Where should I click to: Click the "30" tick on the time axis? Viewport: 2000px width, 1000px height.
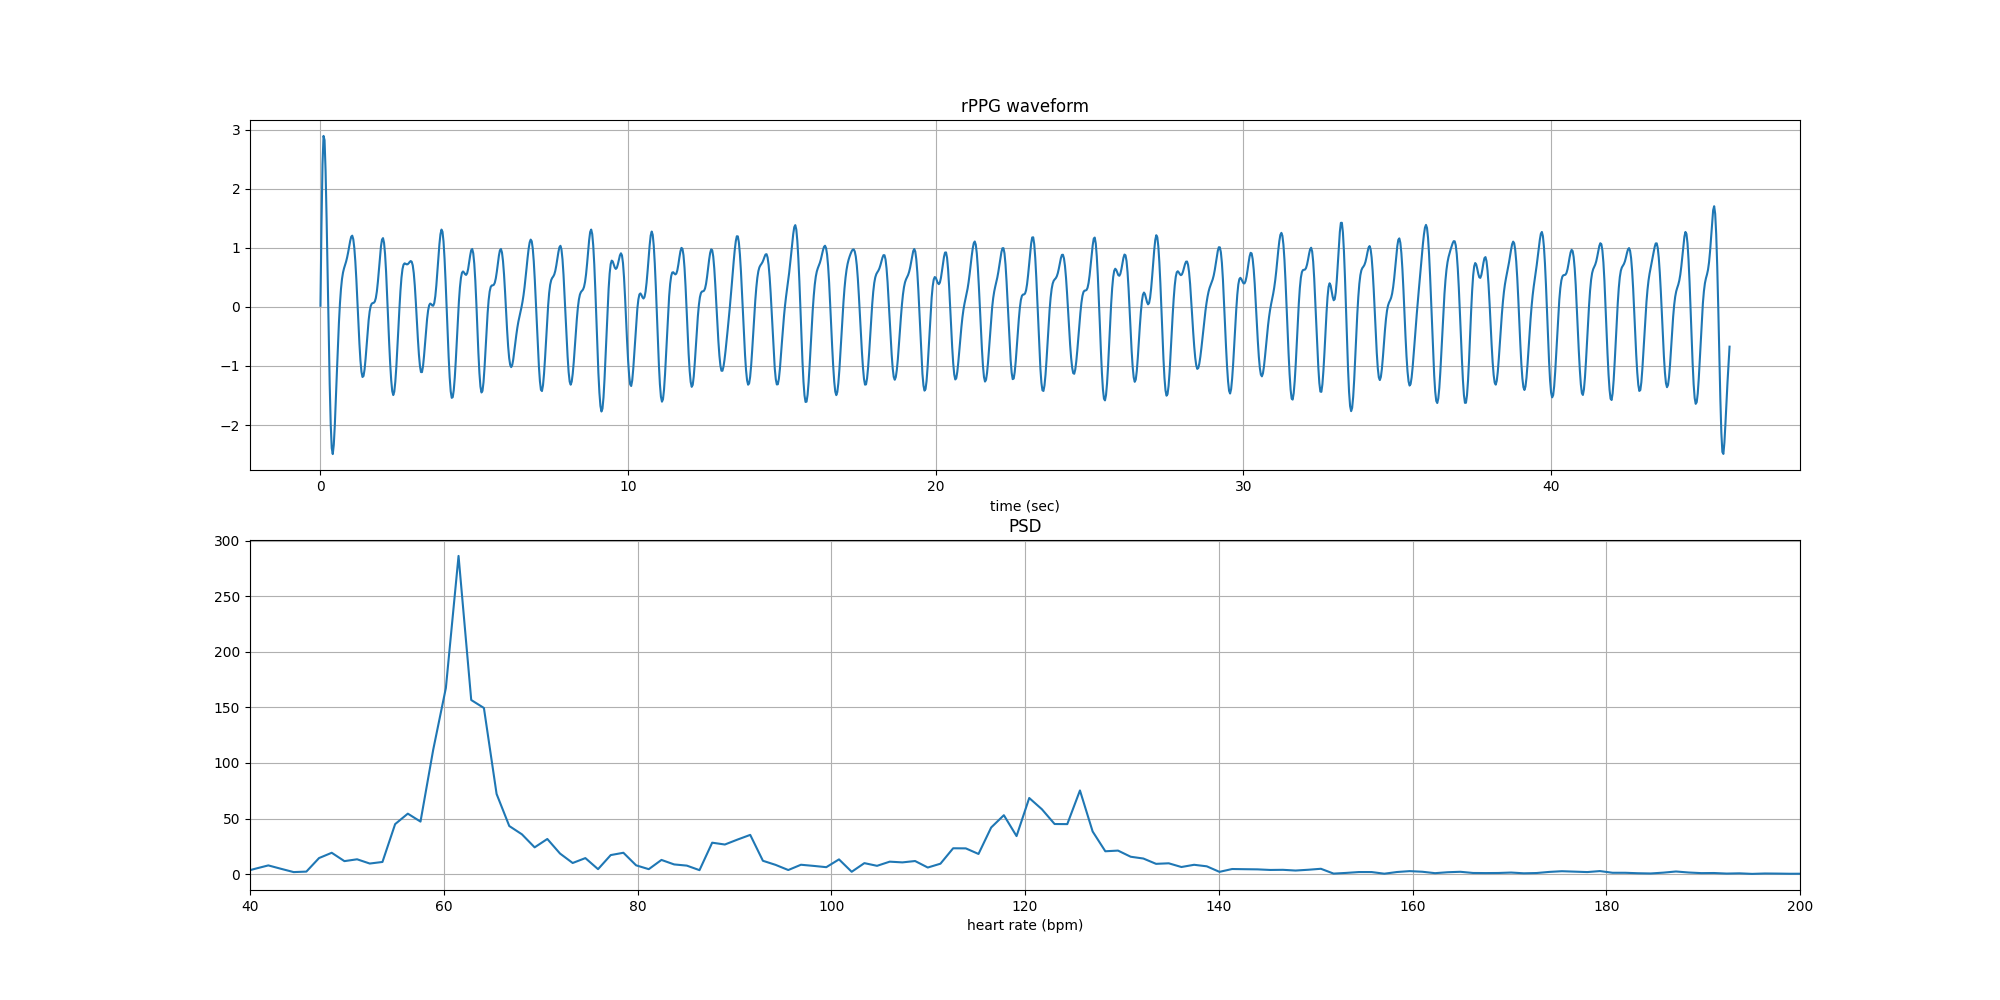(1243, 486)
